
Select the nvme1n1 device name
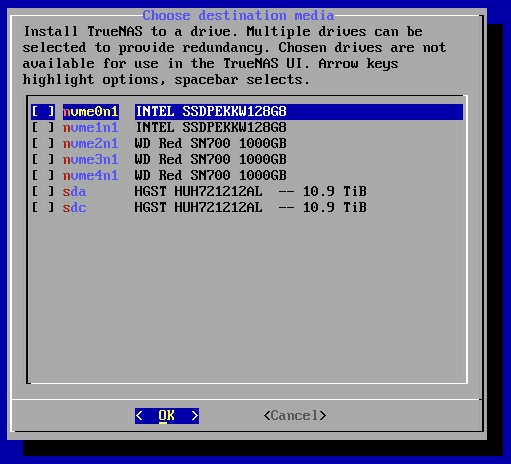[x=91, y=128]
